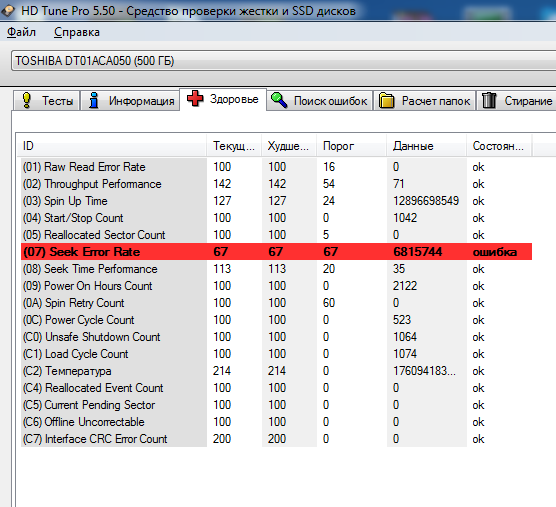Click the current value 200 for Interface CRC
Viewport: 556px width, 507px height.
pos(222,439)
